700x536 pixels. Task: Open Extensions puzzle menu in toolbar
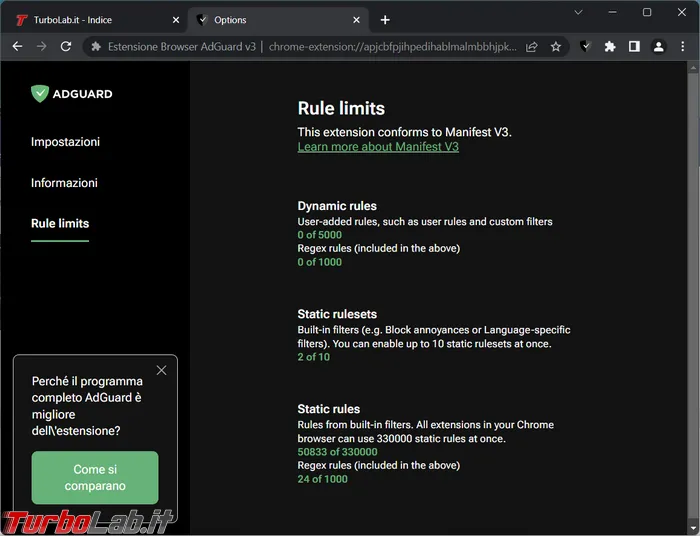(x=610, y=46)
